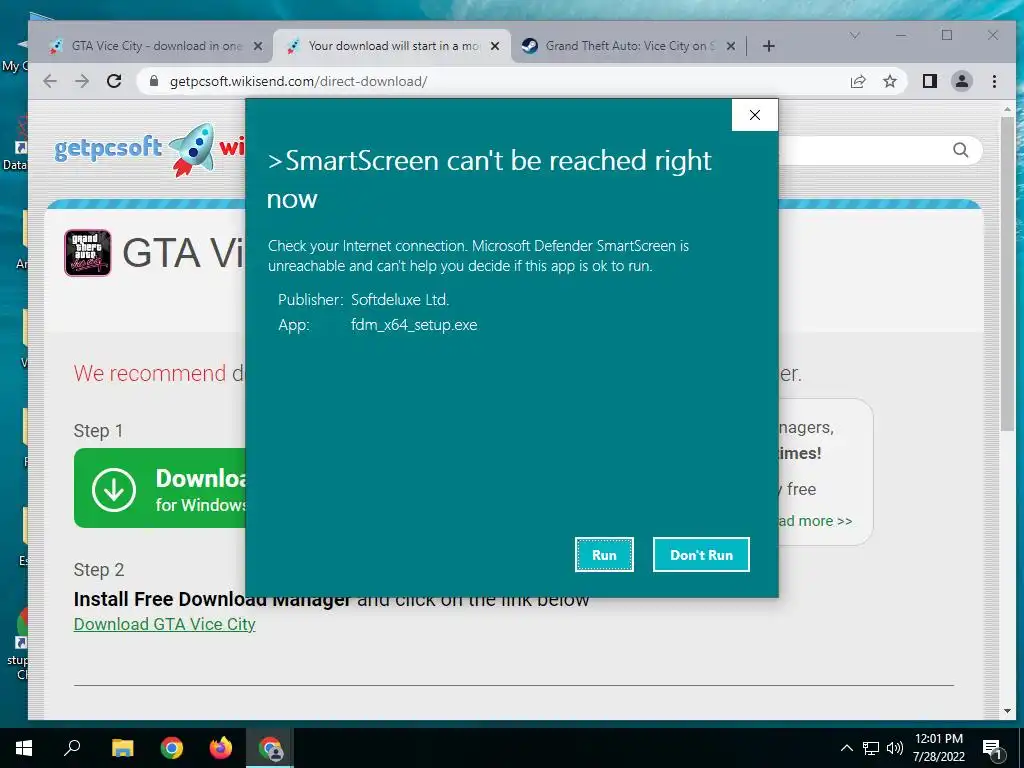Screen dimensions: 1024x768
Task: Click the getpcsoft logo
Action: [108, 148]
